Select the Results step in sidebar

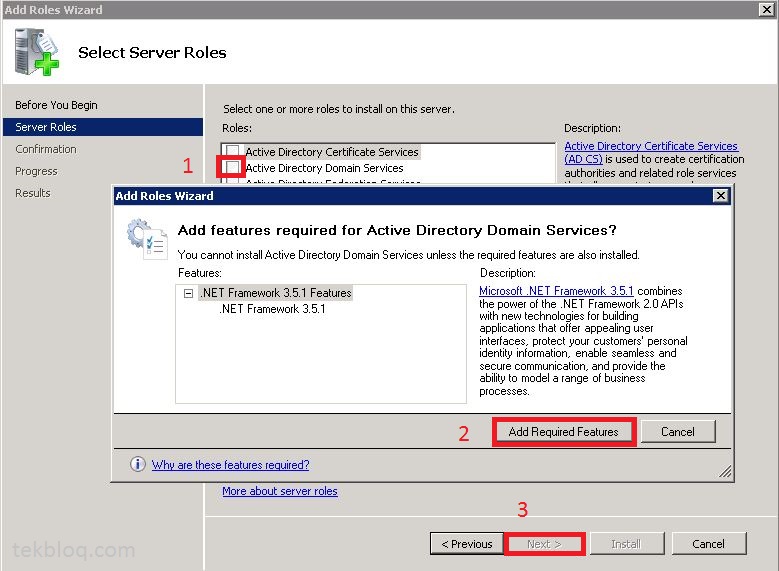click(33, 193)
